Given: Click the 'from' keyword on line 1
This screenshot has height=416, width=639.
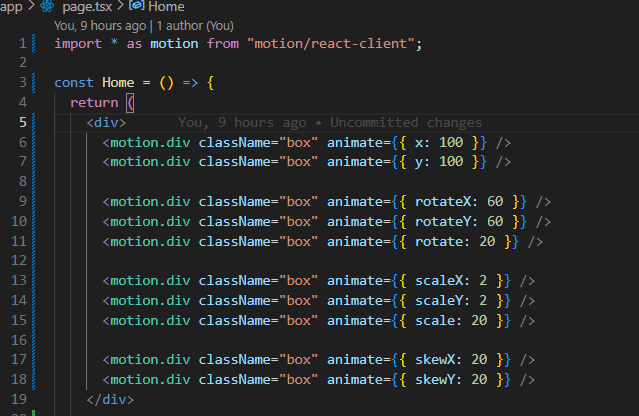Looking at the screenshot, I should tap(223, 43).
